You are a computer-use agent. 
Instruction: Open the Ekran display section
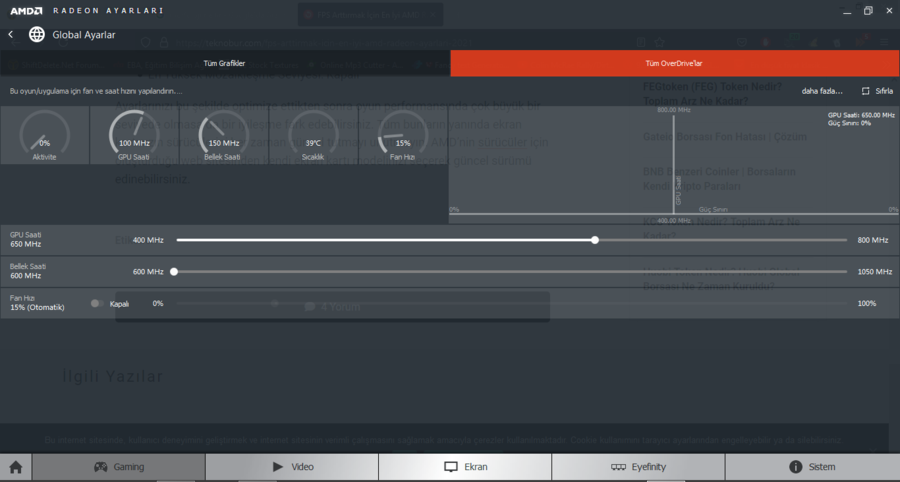pyautogui.click(x=465, y=467)
